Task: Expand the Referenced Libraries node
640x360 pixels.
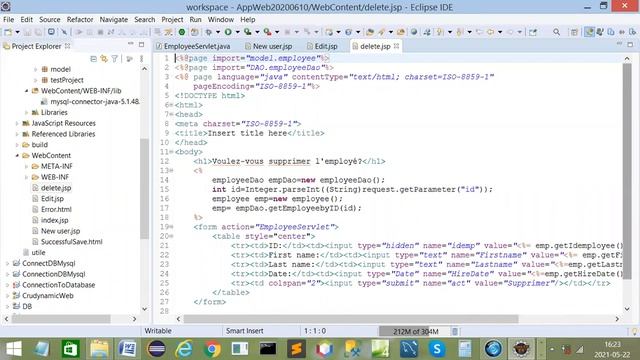Action: [x=17, y=134]
